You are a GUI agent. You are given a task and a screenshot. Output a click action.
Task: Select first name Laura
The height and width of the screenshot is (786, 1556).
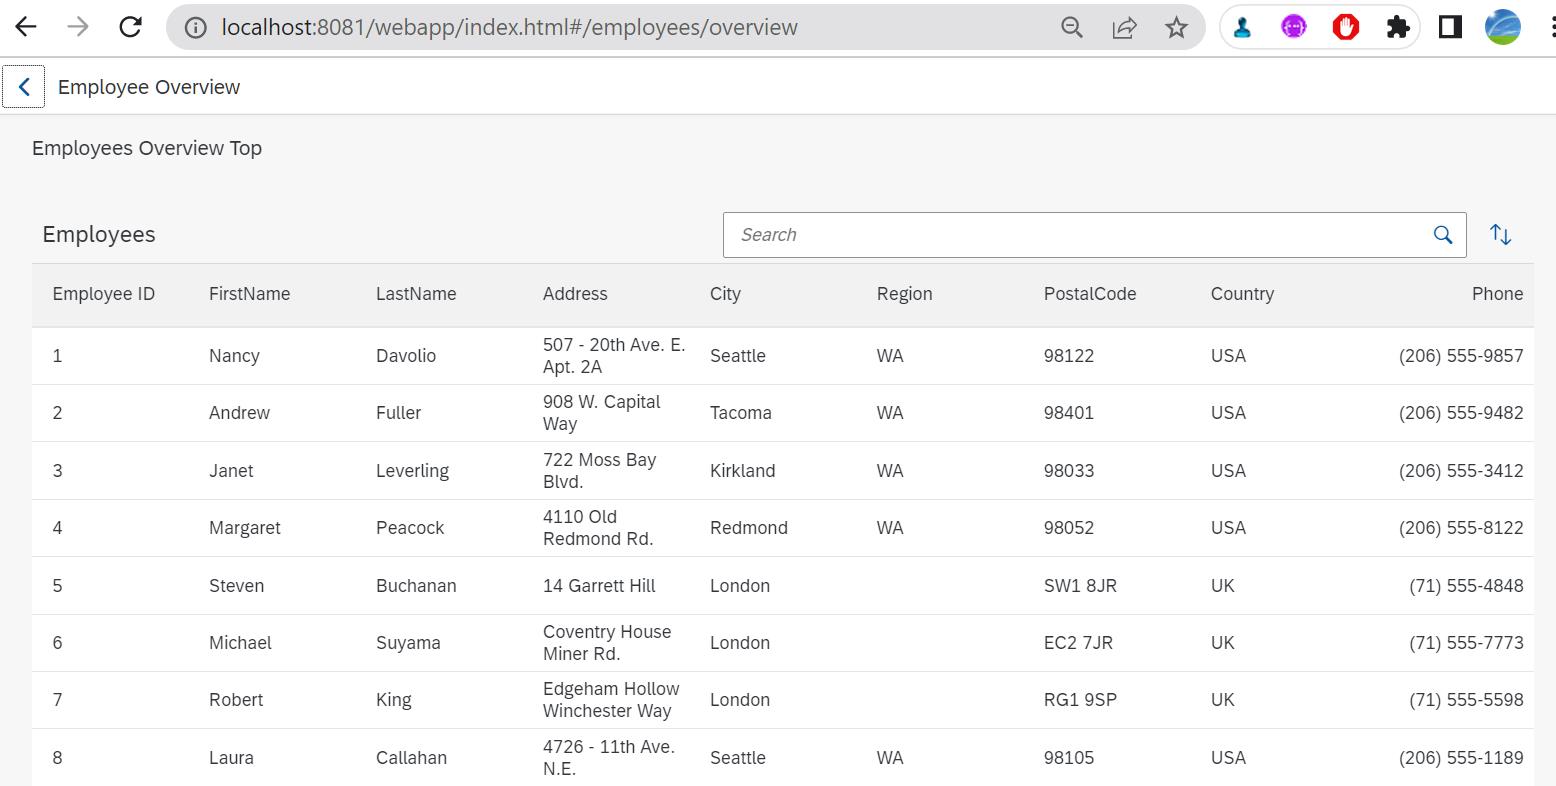tap(231, 758)
